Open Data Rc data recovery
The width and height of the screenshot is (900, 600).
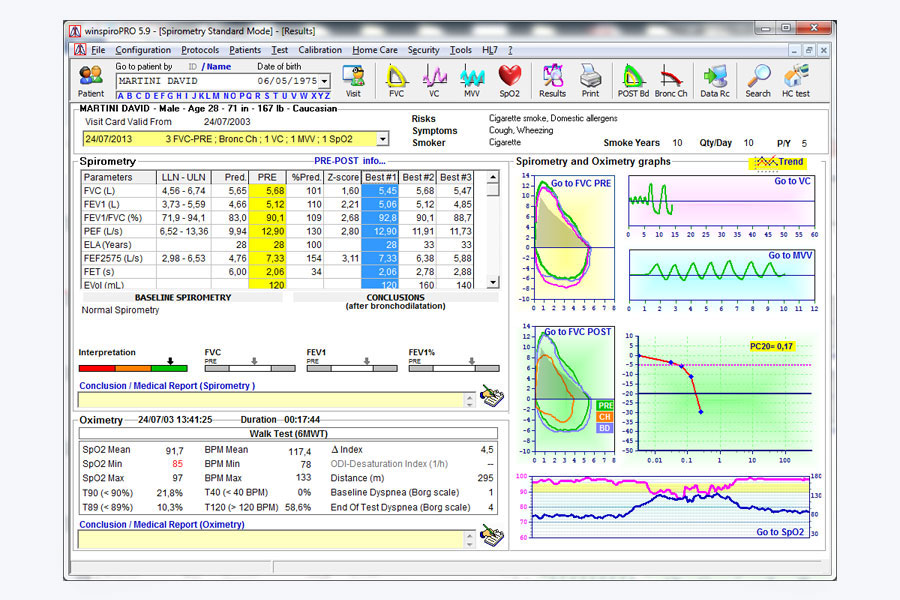tap(714, 75)
